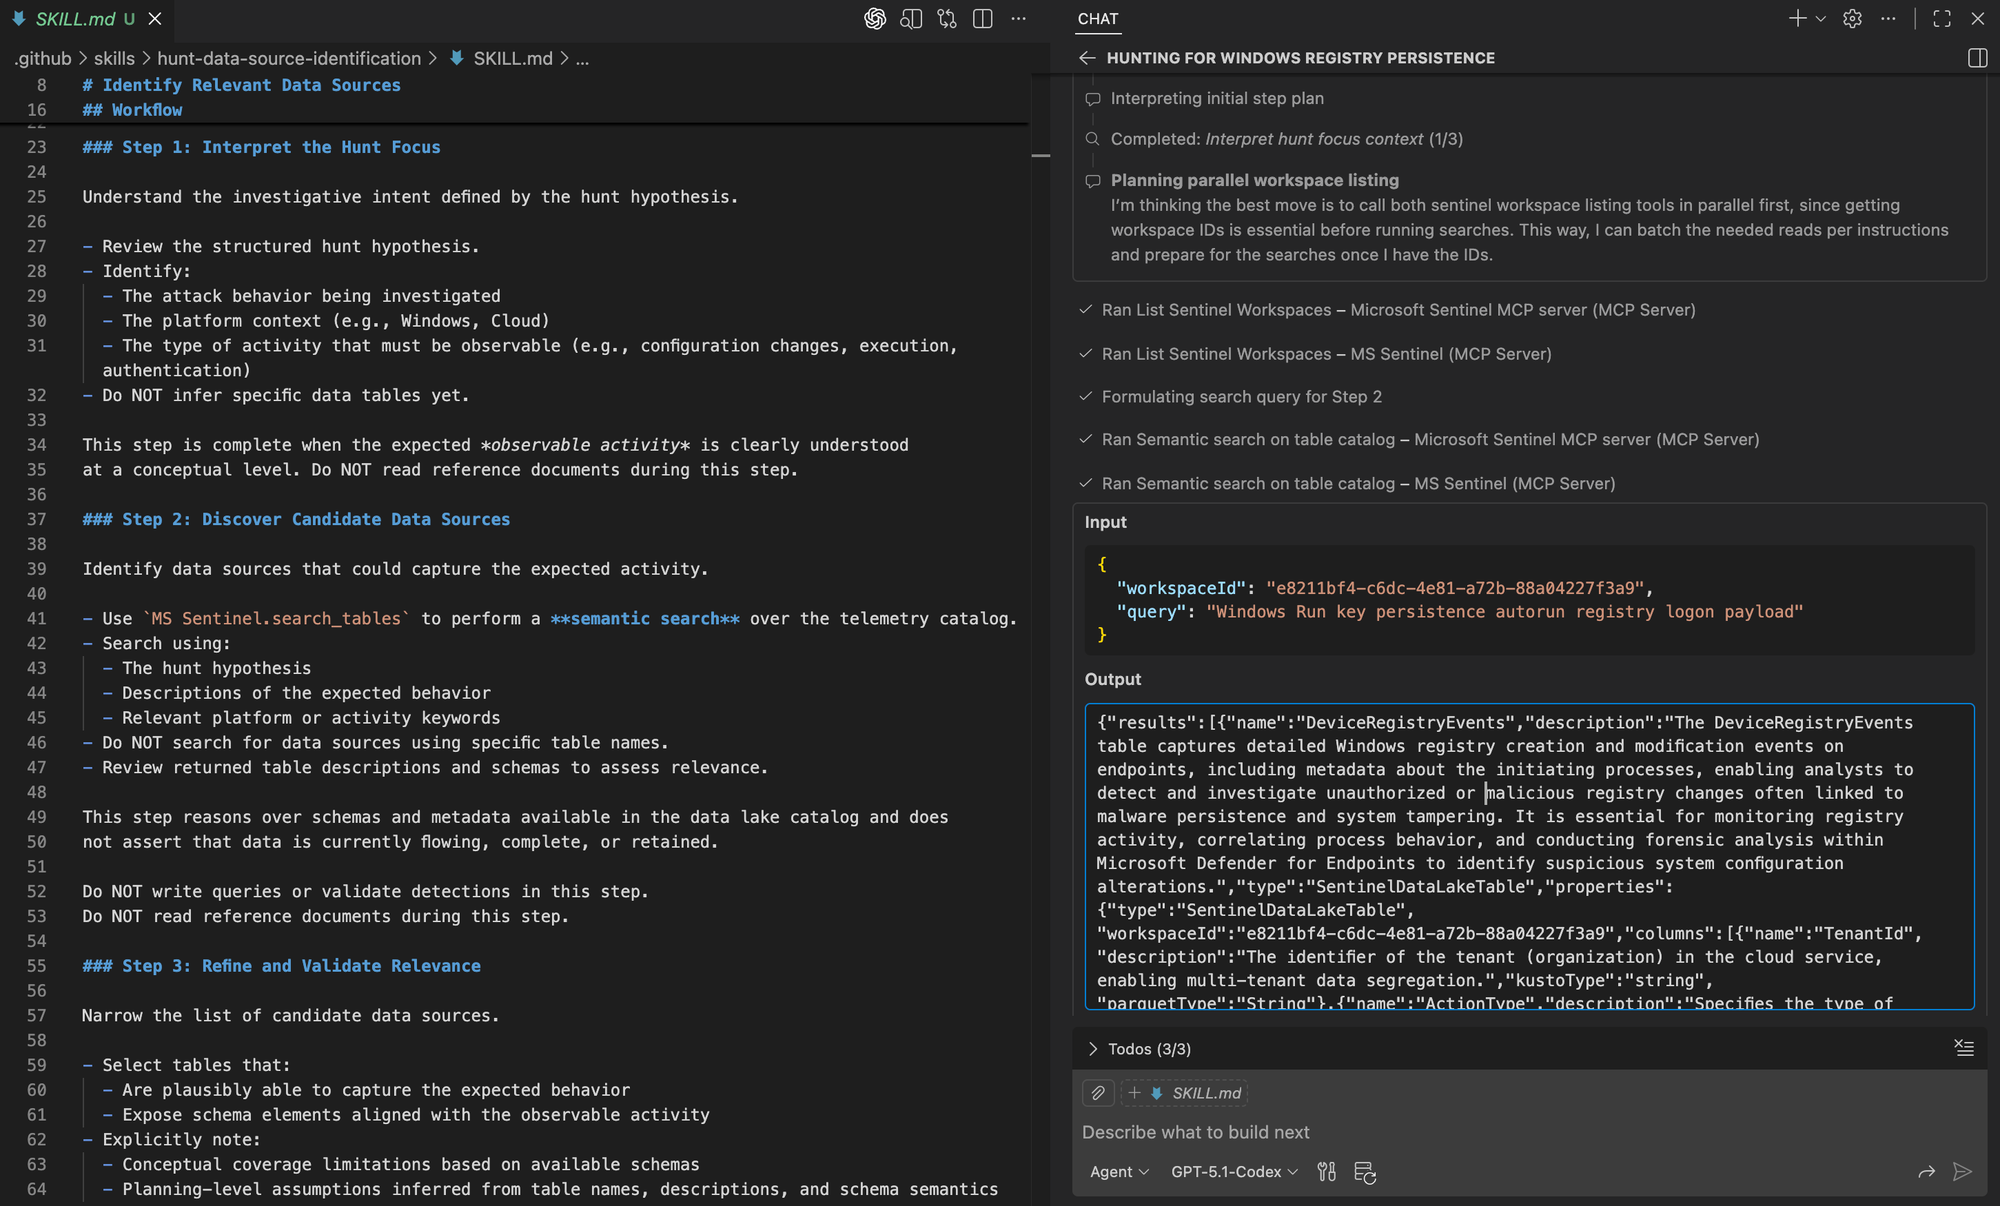Open chat settings gear
This screenshot has height=1206, width=2000.
coord(1852,19)
